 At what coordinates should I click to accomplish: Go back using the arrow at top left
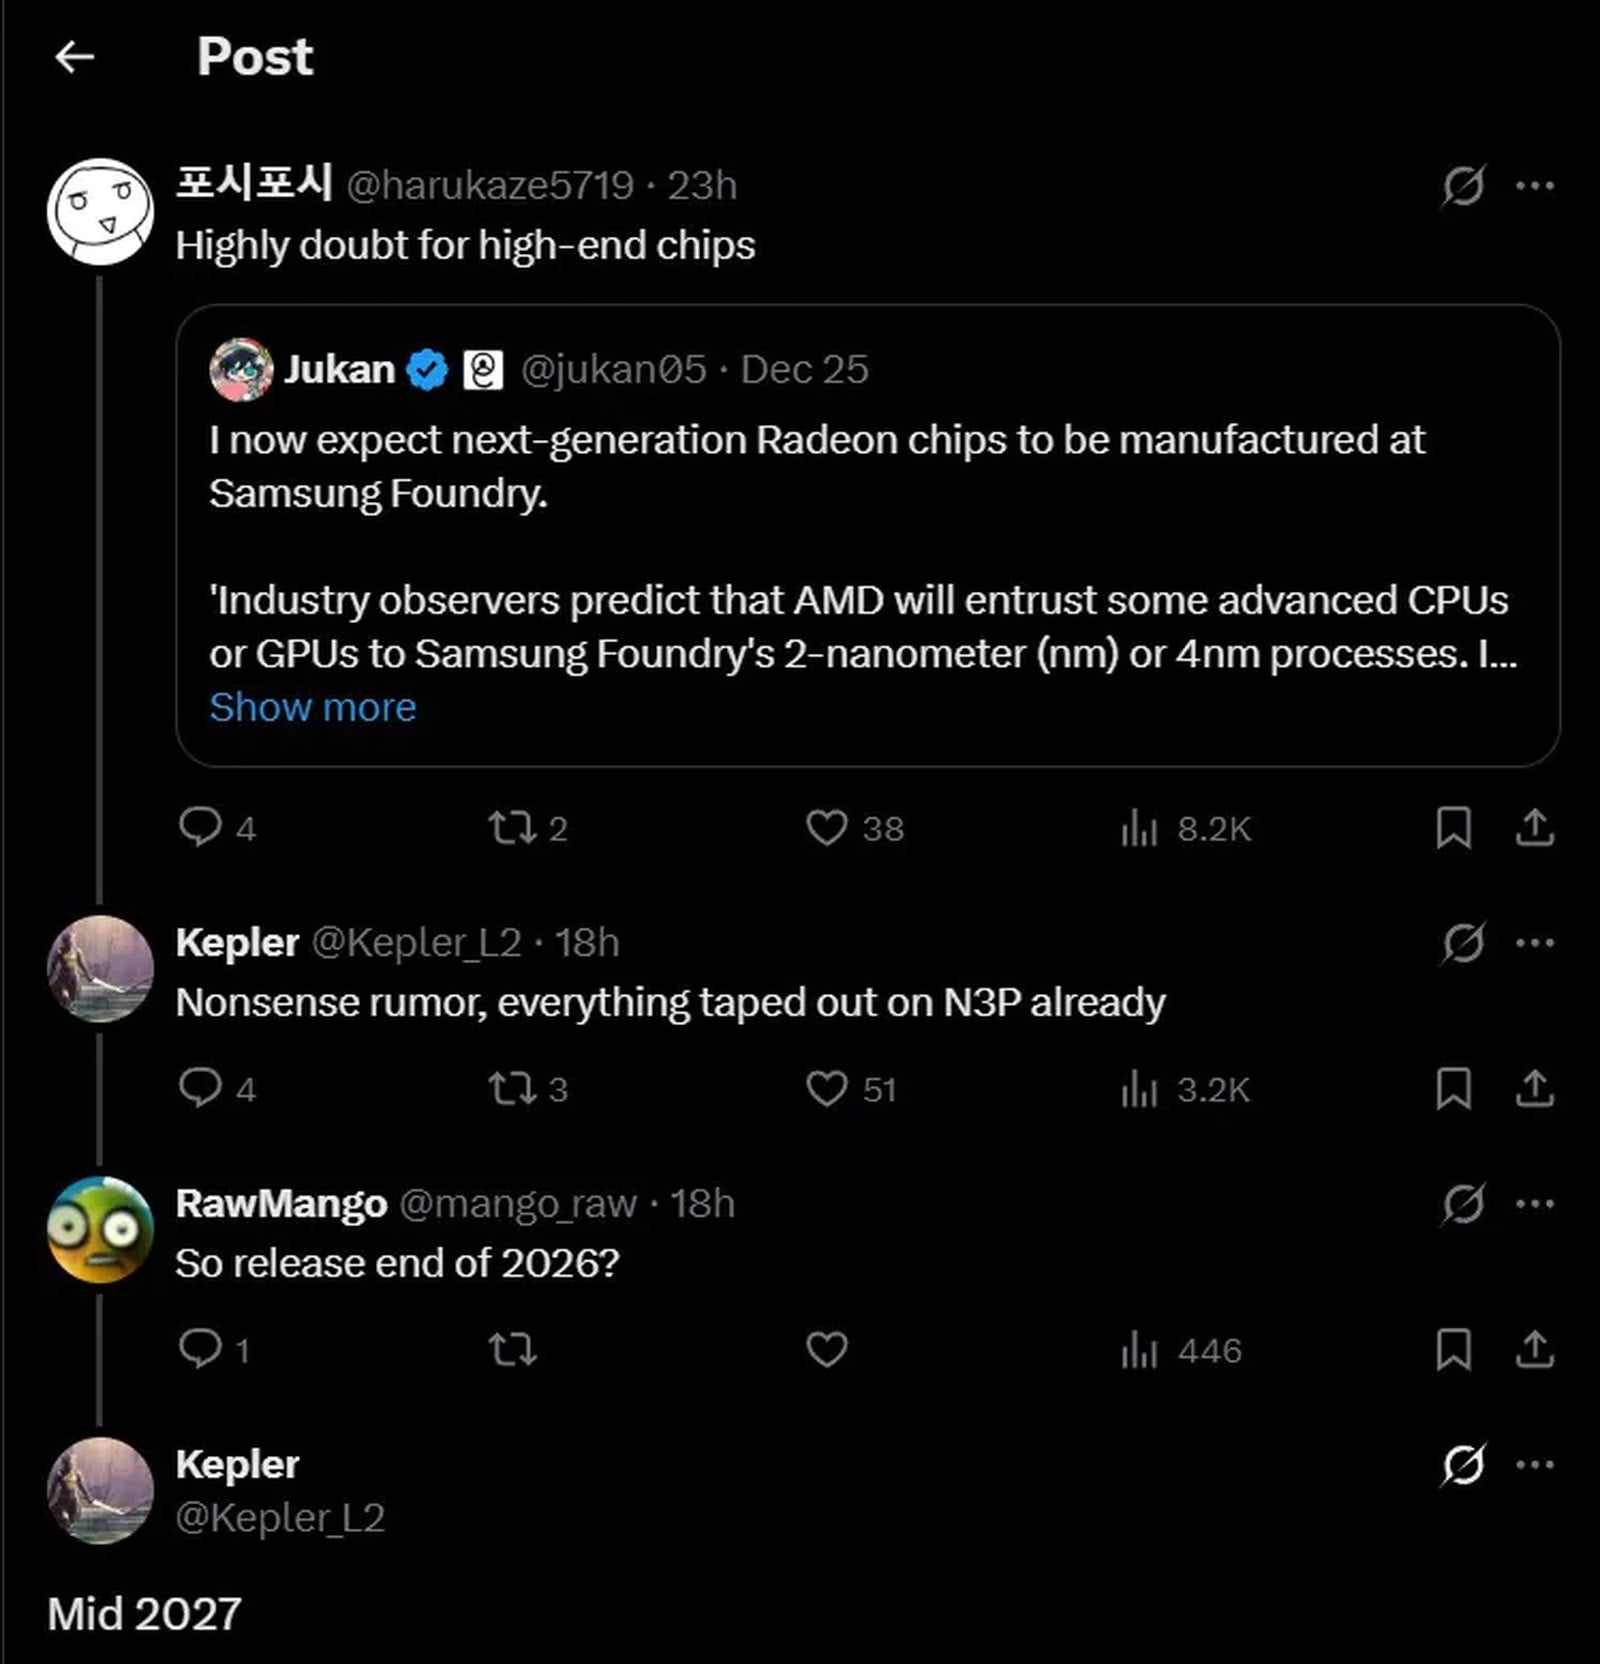click(76, 57)
